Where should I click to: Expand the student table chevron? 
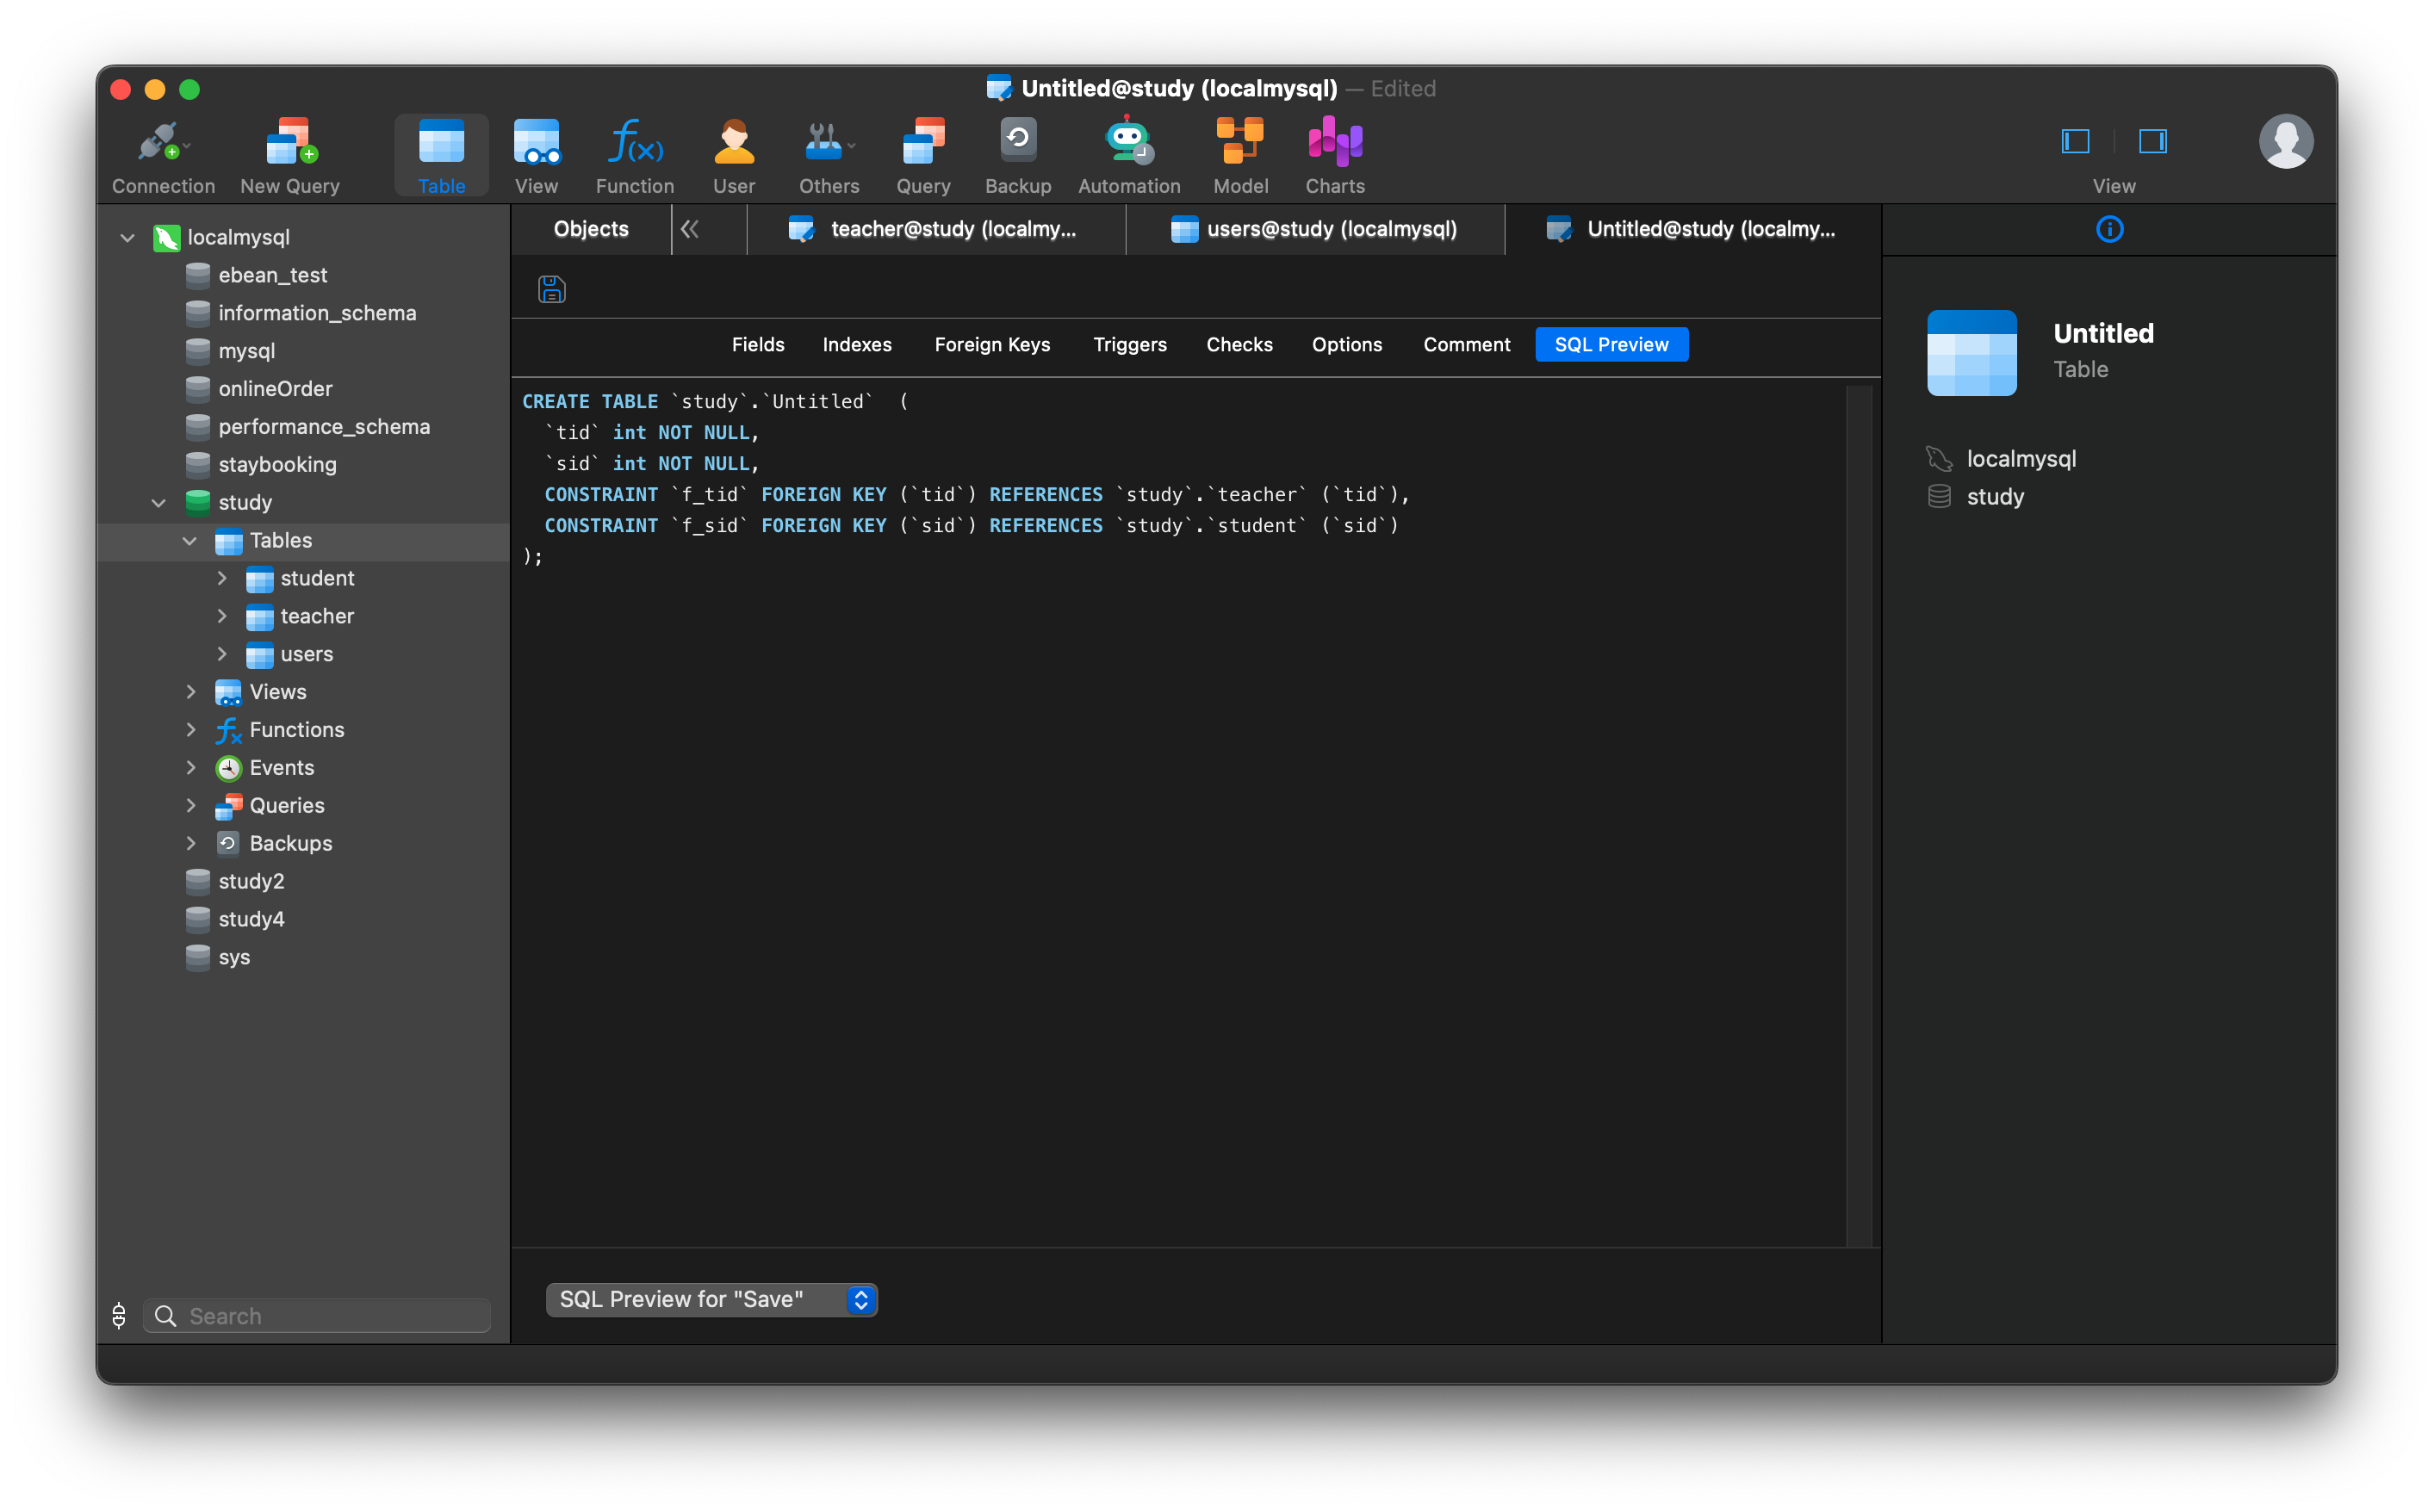coord(222,578)
